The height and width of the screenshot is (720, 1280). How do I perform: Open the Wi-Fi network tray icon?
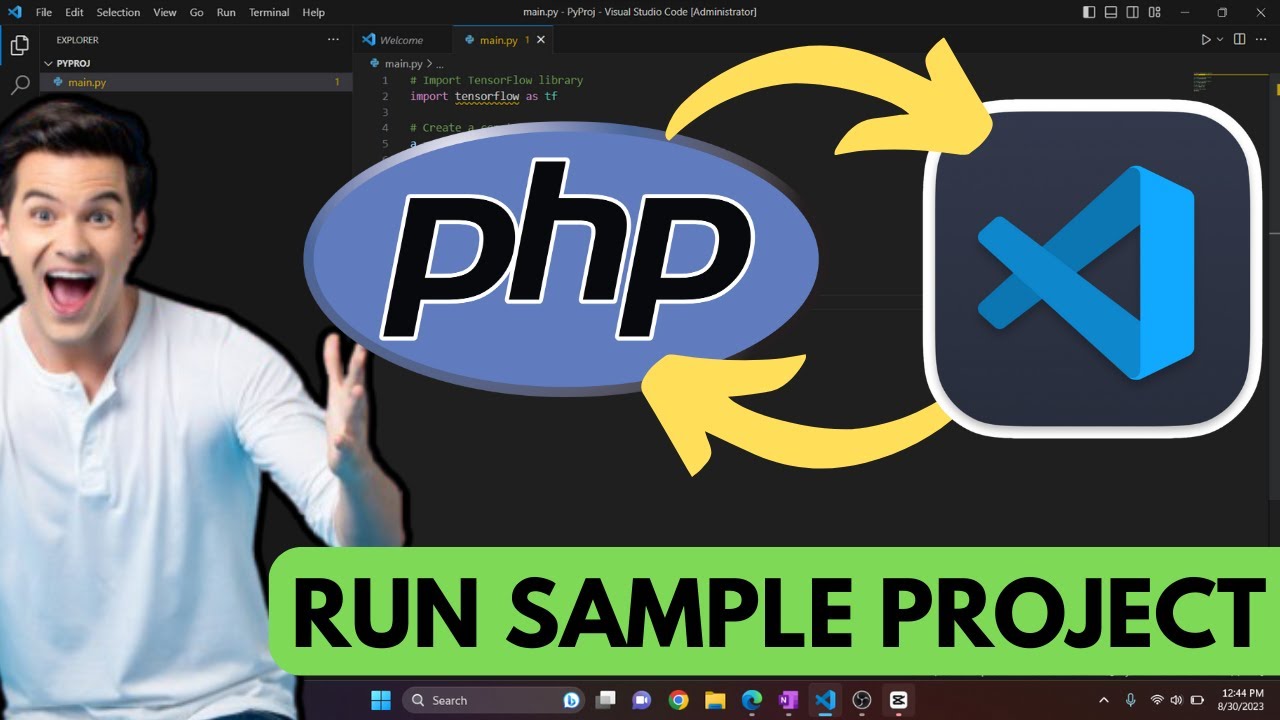[x=1157, y=700]
